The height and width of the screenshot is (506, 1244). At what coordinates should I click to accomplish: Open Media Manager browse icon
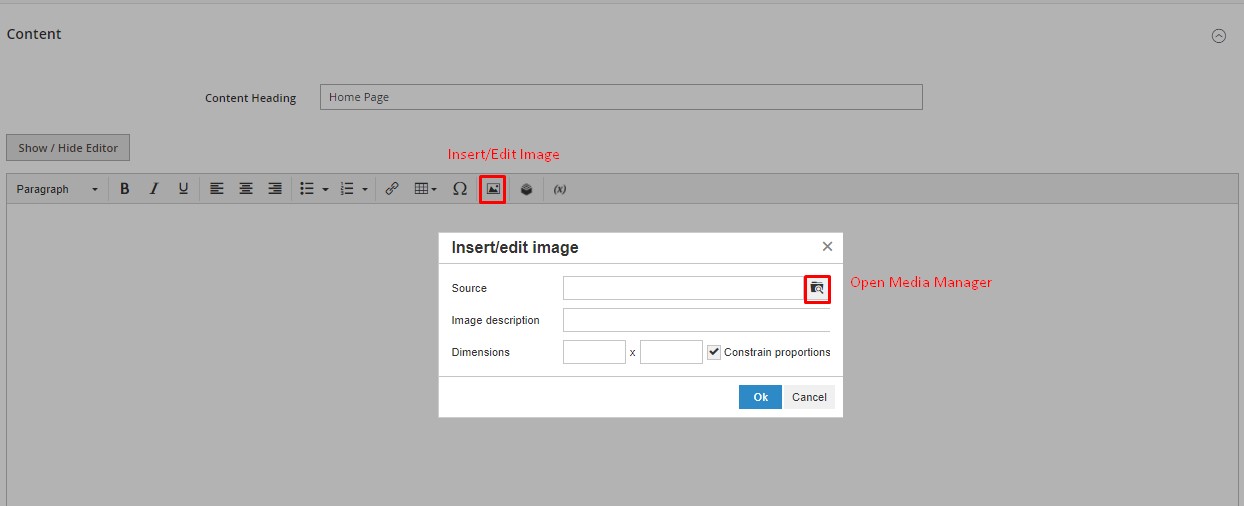[x=817, y=288]
